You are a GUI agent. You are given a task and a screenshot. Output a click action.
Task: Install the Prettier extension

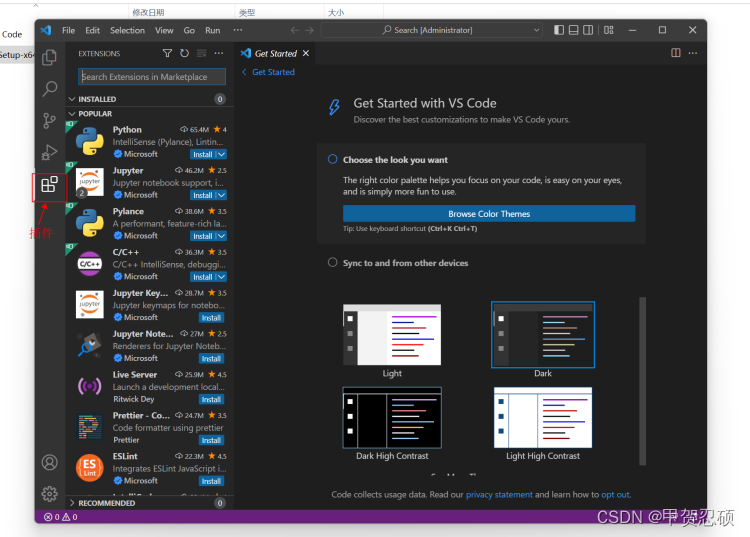coord(211,440)
